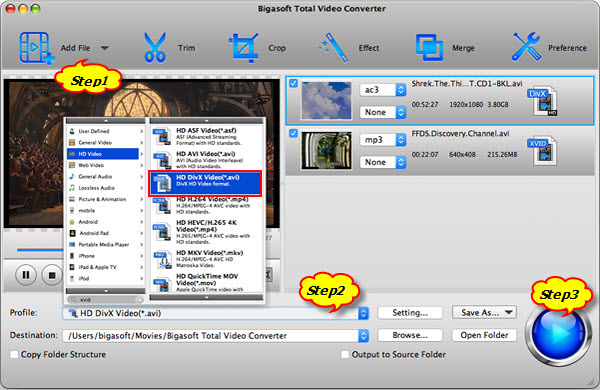Image resolution: width=600 pixels, height=390 pixels.
Task: Clear the xvid search field
Action: coord(140,300)
